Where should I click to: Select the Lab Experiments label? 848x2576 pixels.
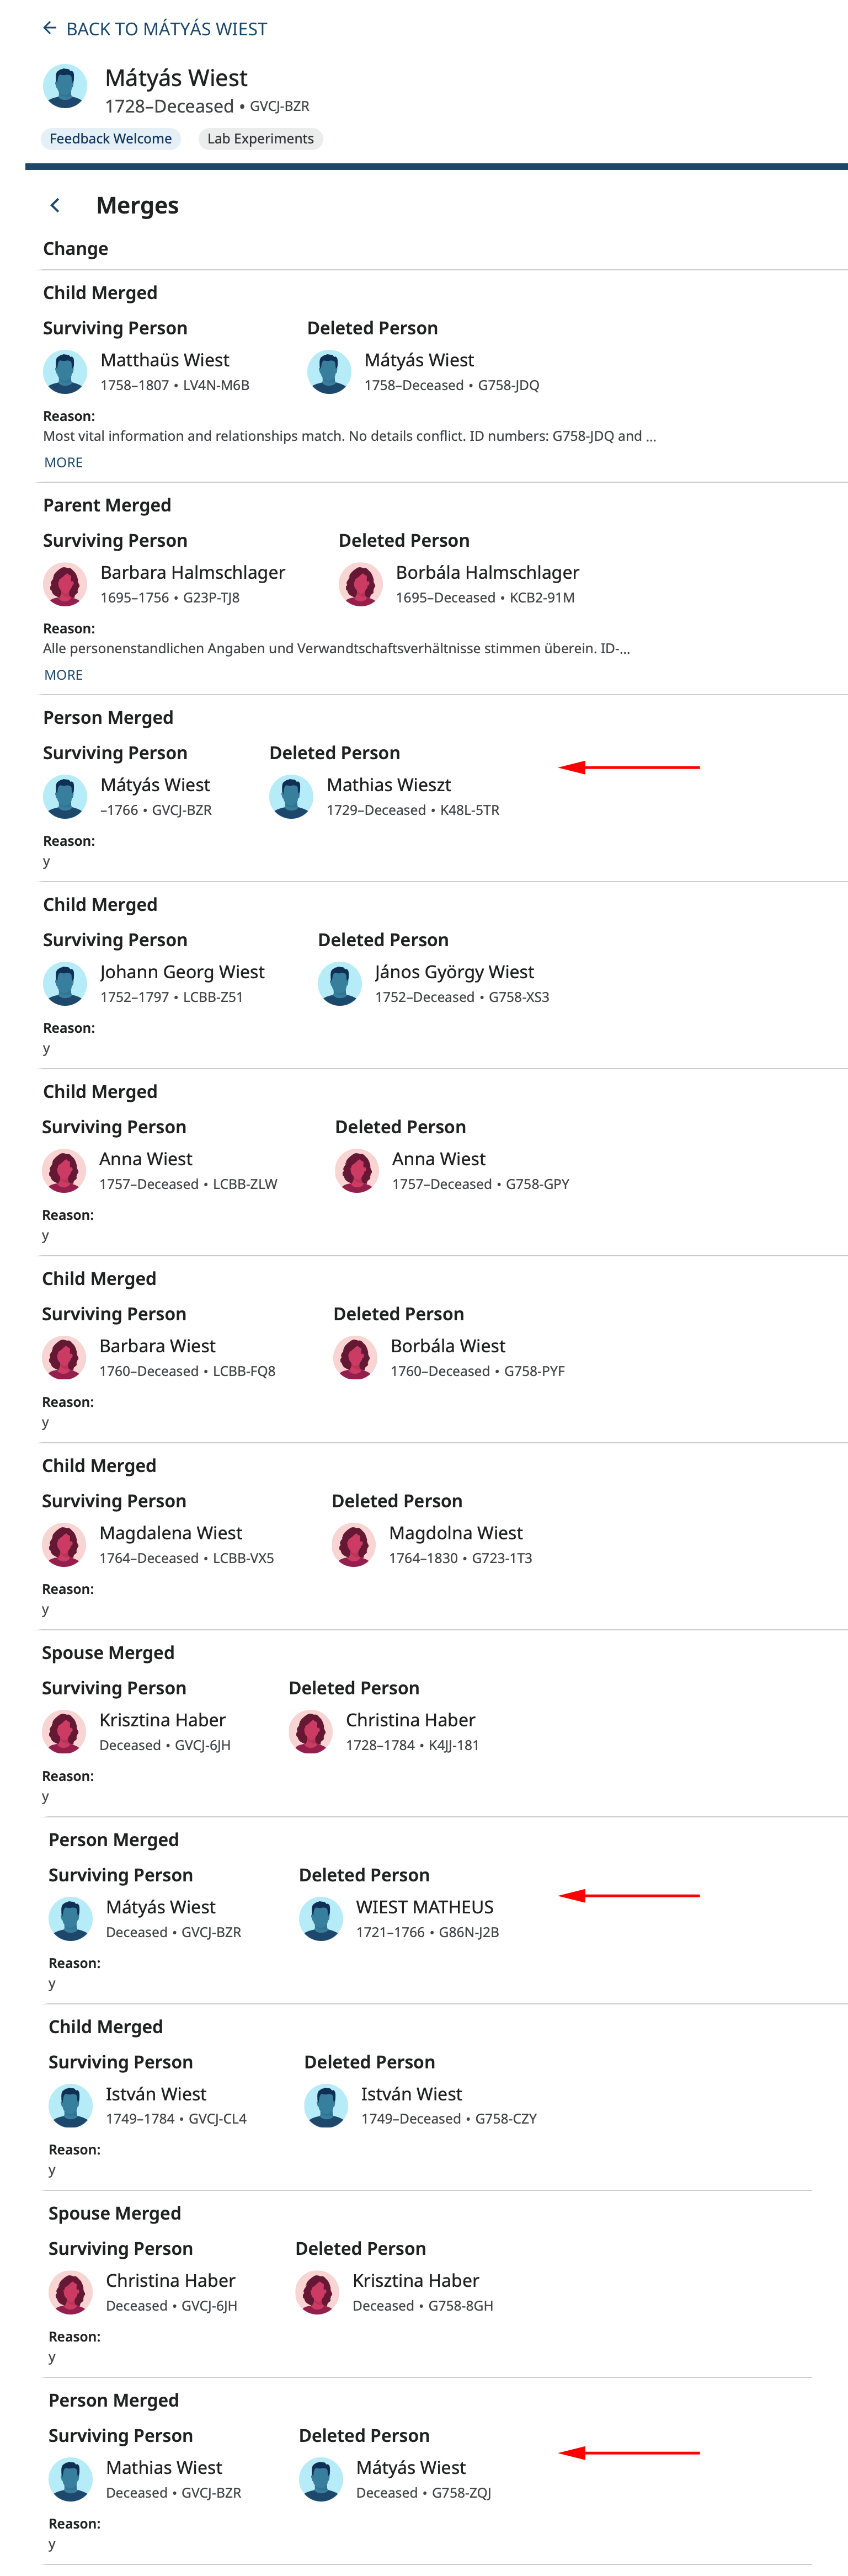click(x=261, y=138)
